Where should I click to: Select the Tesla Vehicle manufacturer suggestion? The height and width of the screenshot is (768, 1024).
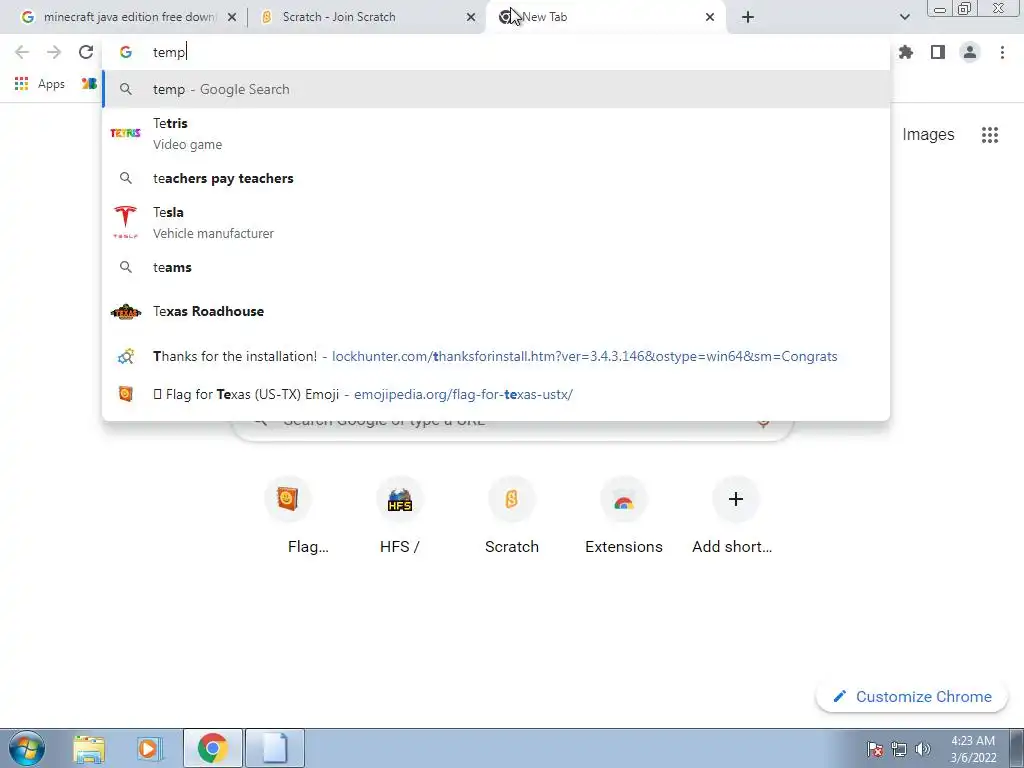click(496, 222)
